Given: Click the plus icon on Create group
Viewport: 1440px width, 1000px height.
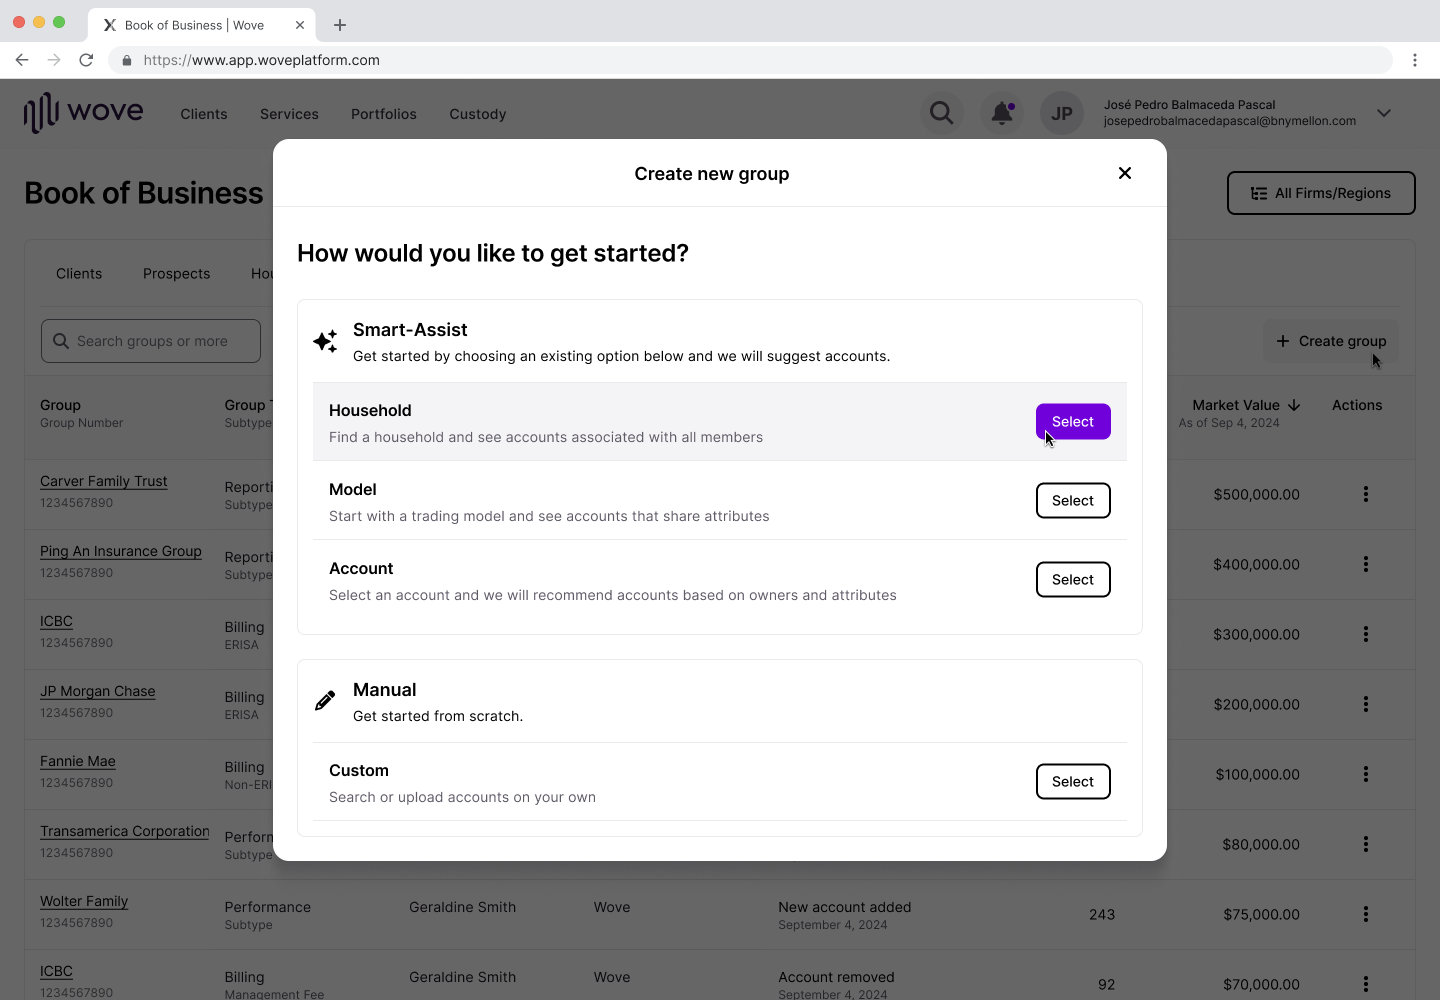Looking at the screenshot, I should pos(1284,341).
